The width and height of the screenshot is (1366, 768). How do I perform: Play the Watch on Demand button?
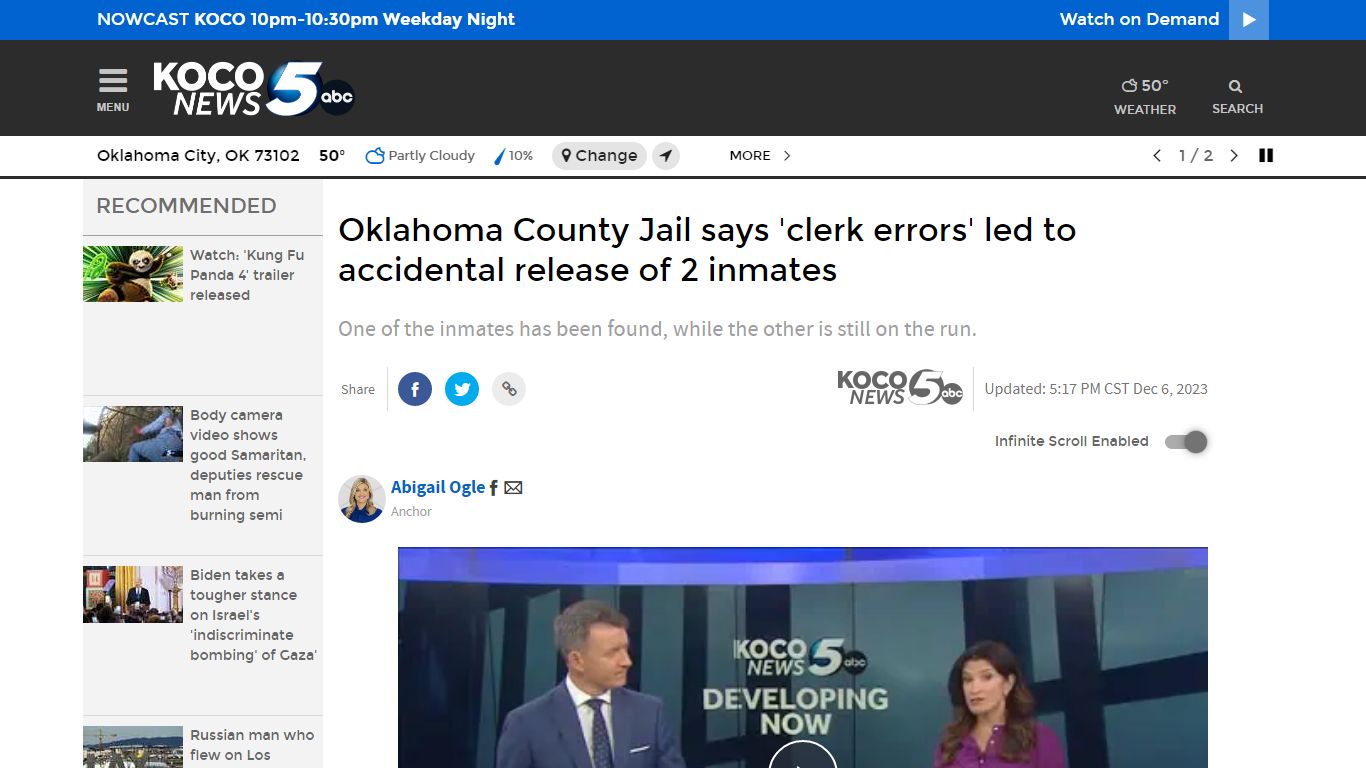pyautogui.click(x=1249, y=20)
